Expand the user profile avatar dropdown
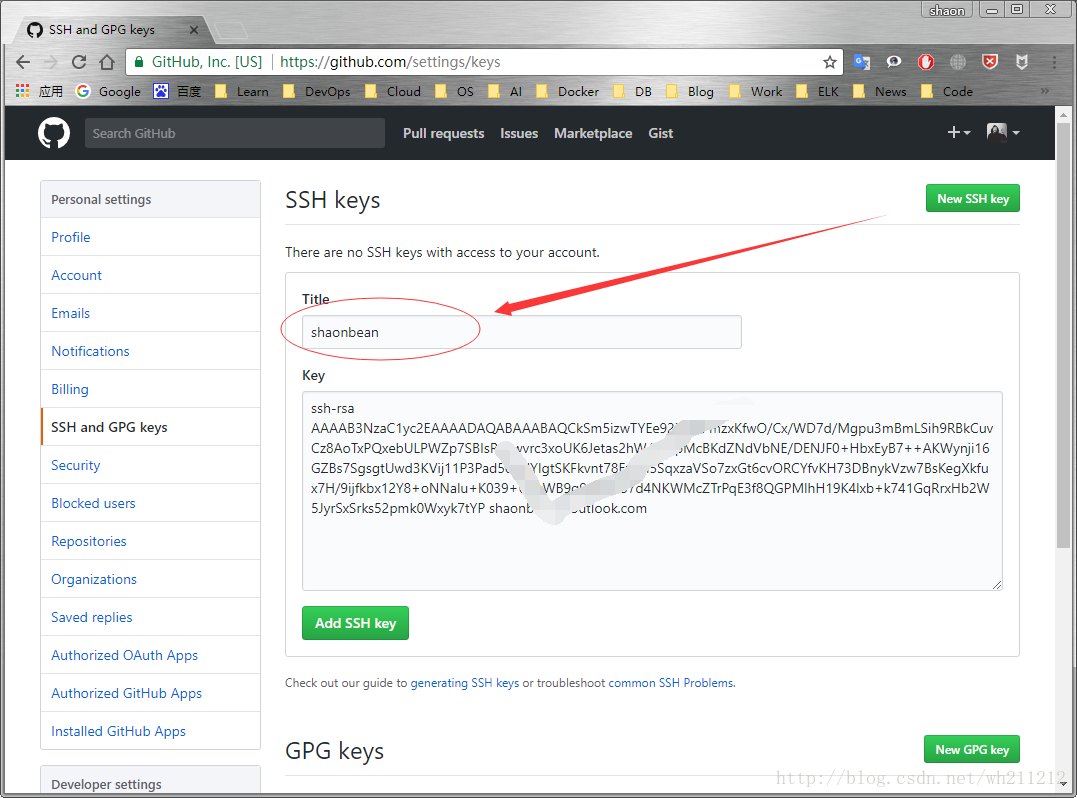 tap(995, 132)
